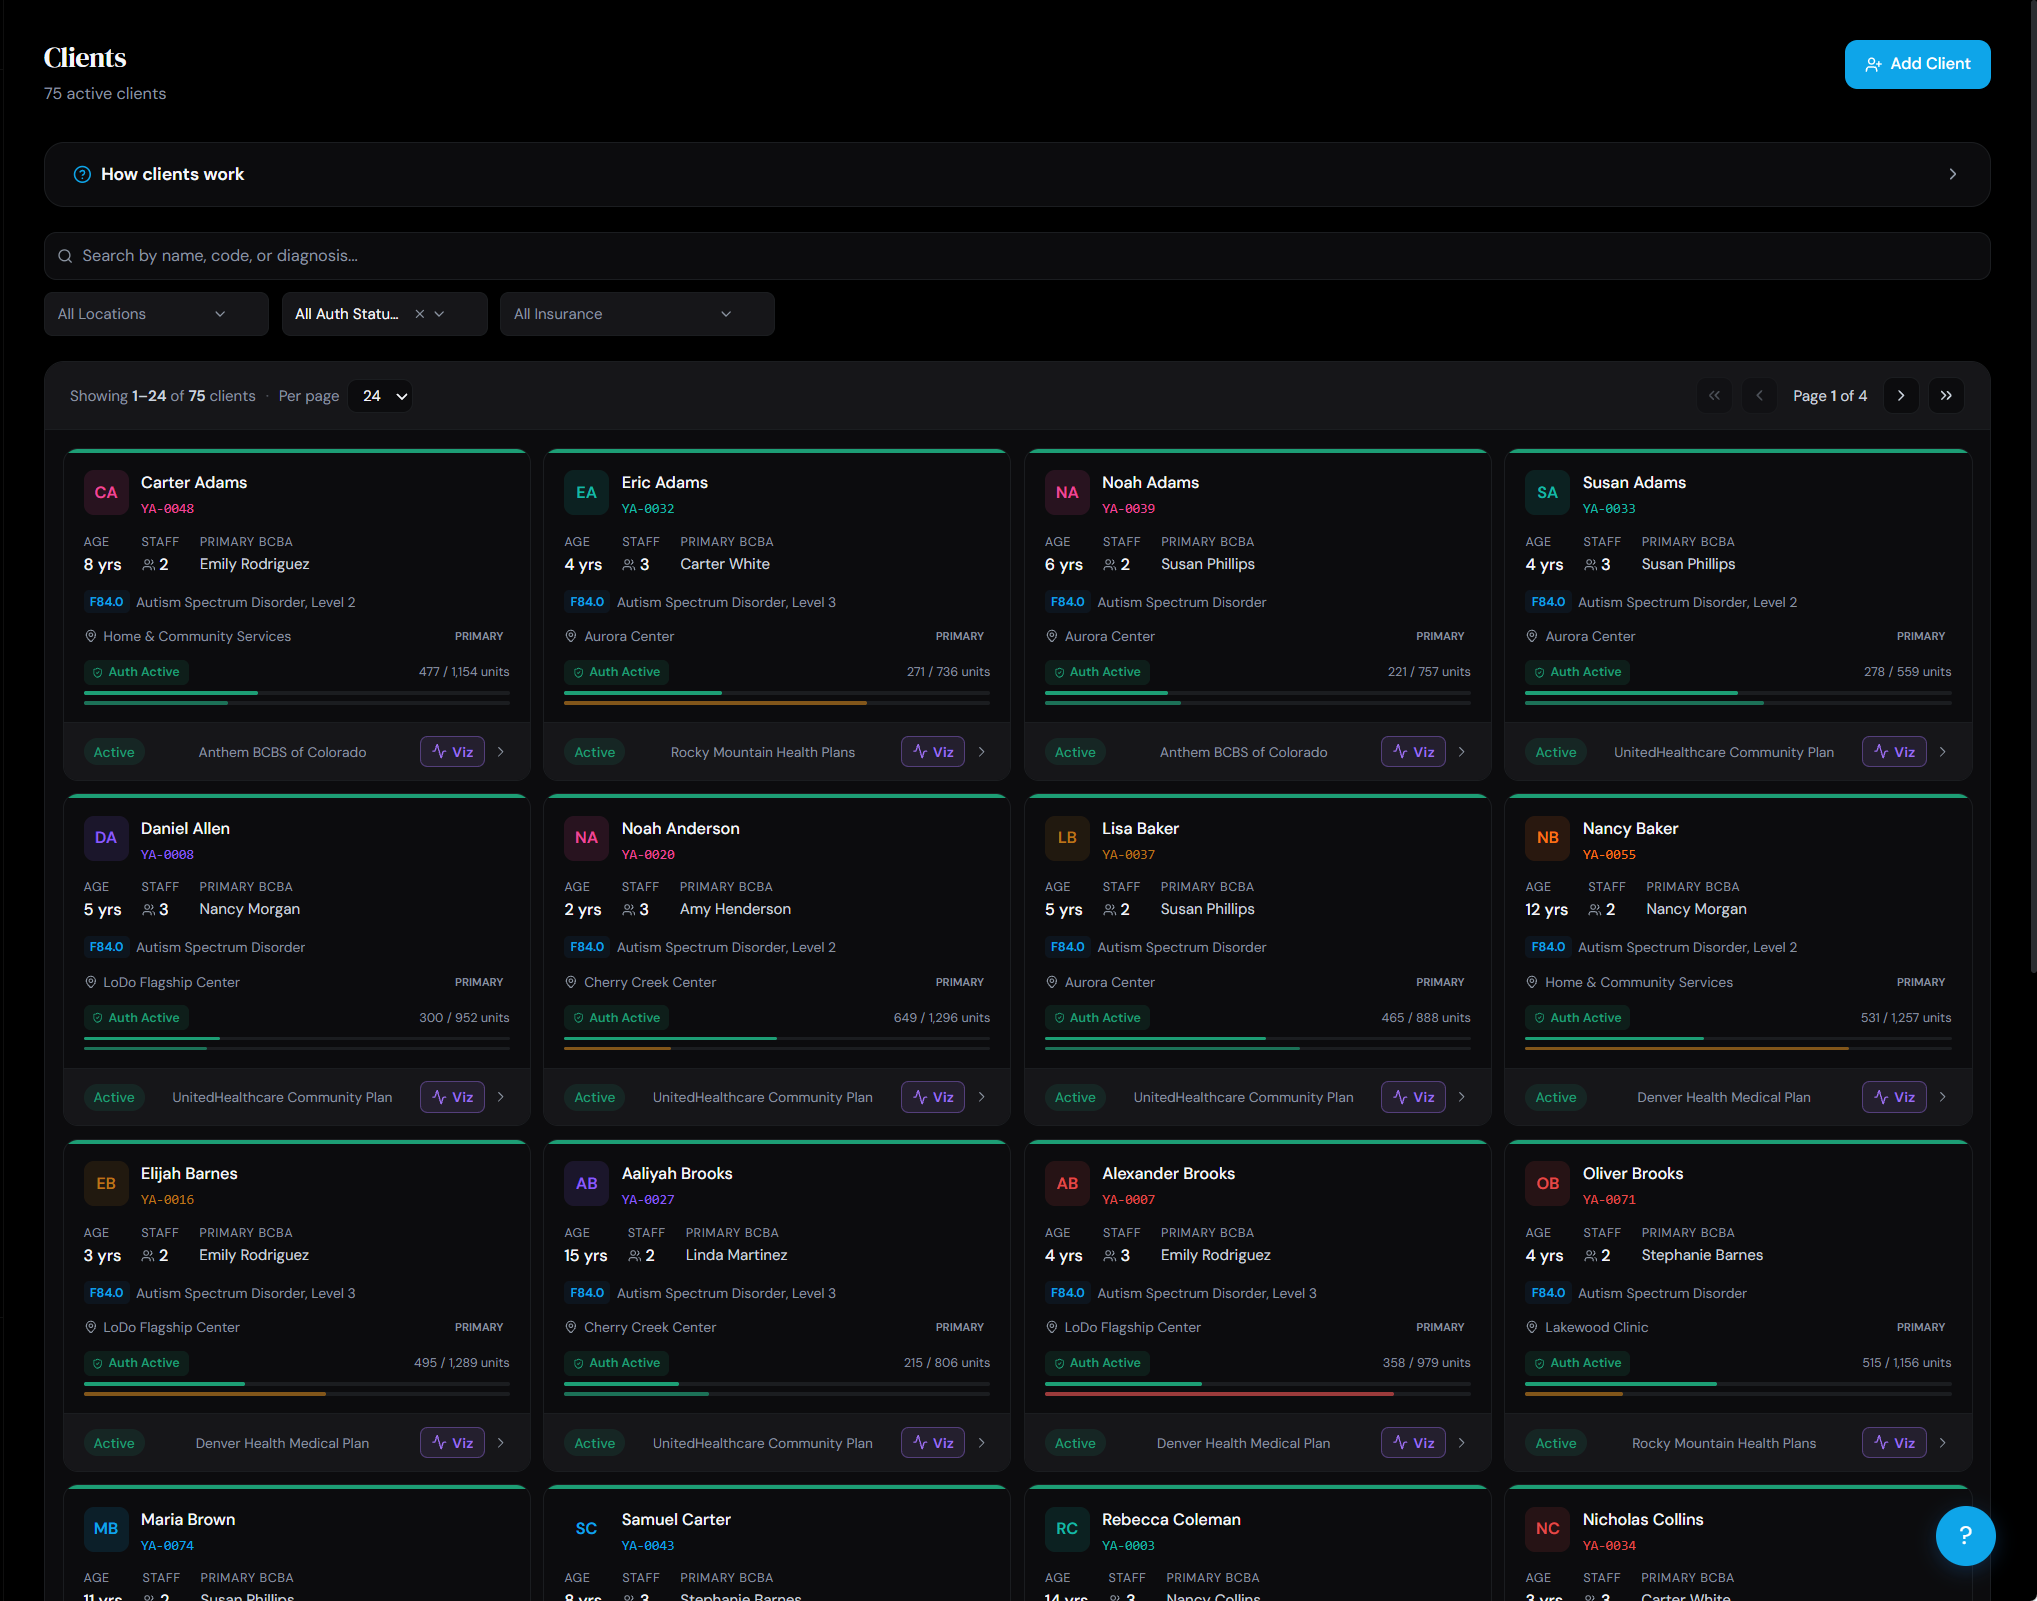The height and width of the screenshot is (1601, 2037).
Task: Open Susan Adams card chevron
Action: tap(1943, 752)
